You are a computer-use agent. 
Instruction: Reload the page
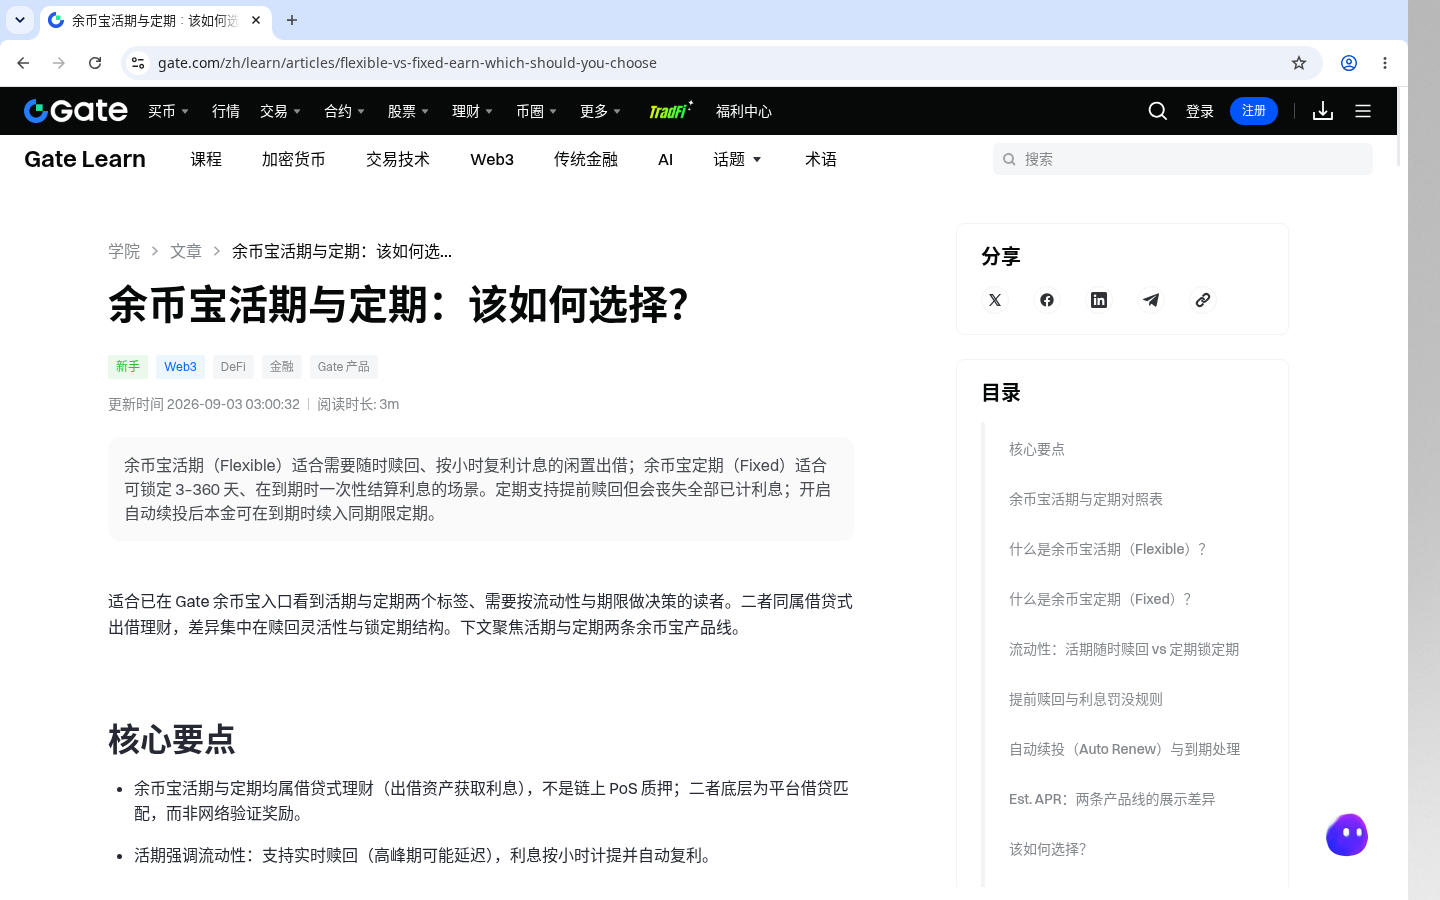(95, 63)
